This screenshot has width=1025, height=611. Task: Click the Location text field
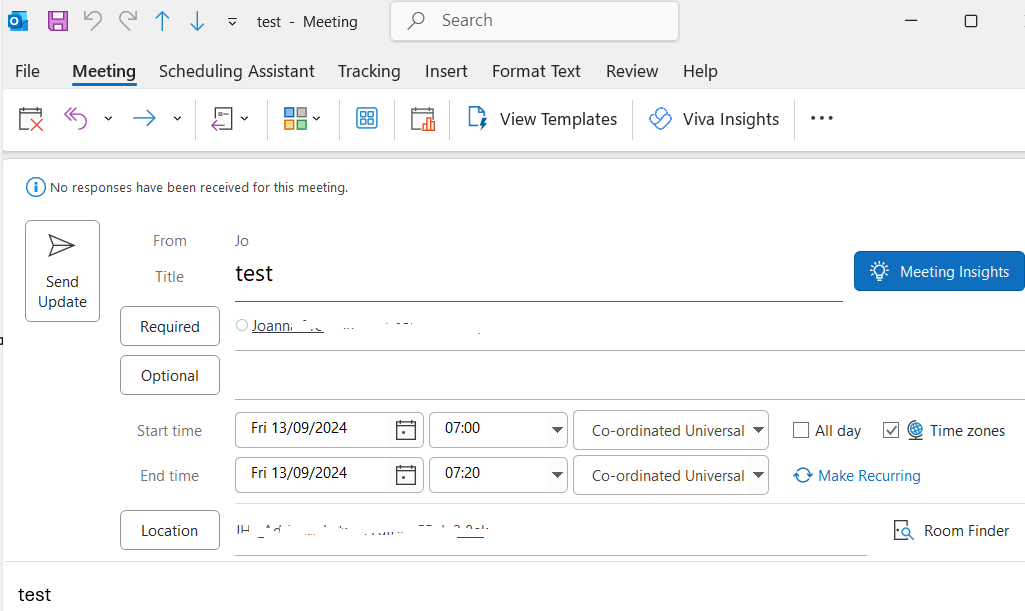pos(550,531)
